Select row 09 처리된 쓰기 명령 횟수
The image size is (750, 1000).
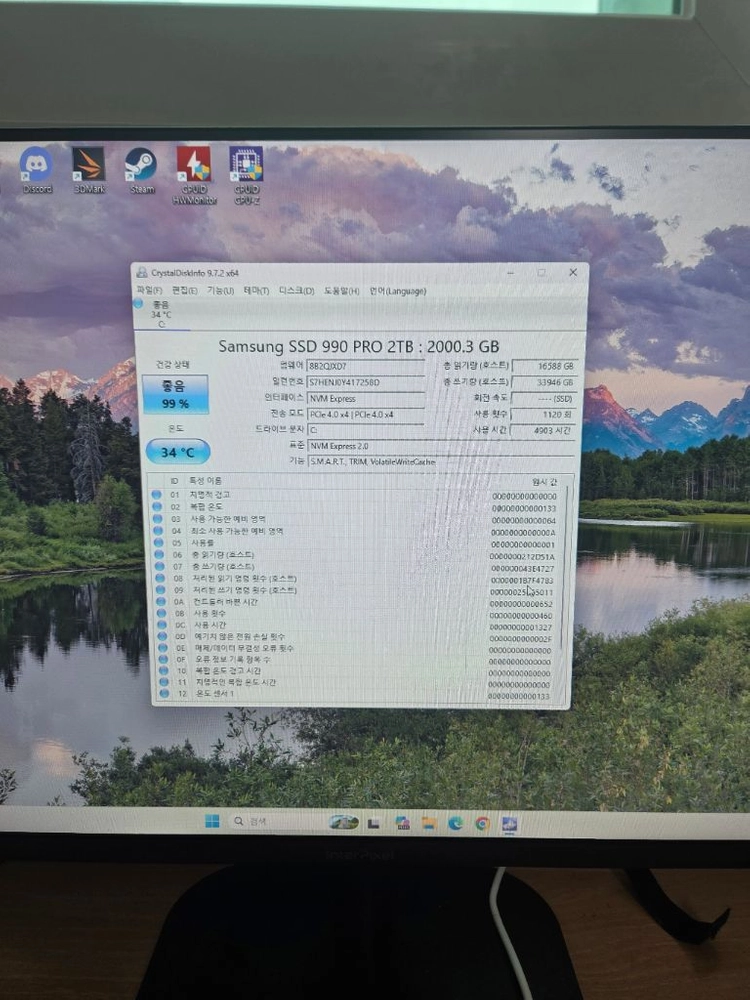pos(356,591)
